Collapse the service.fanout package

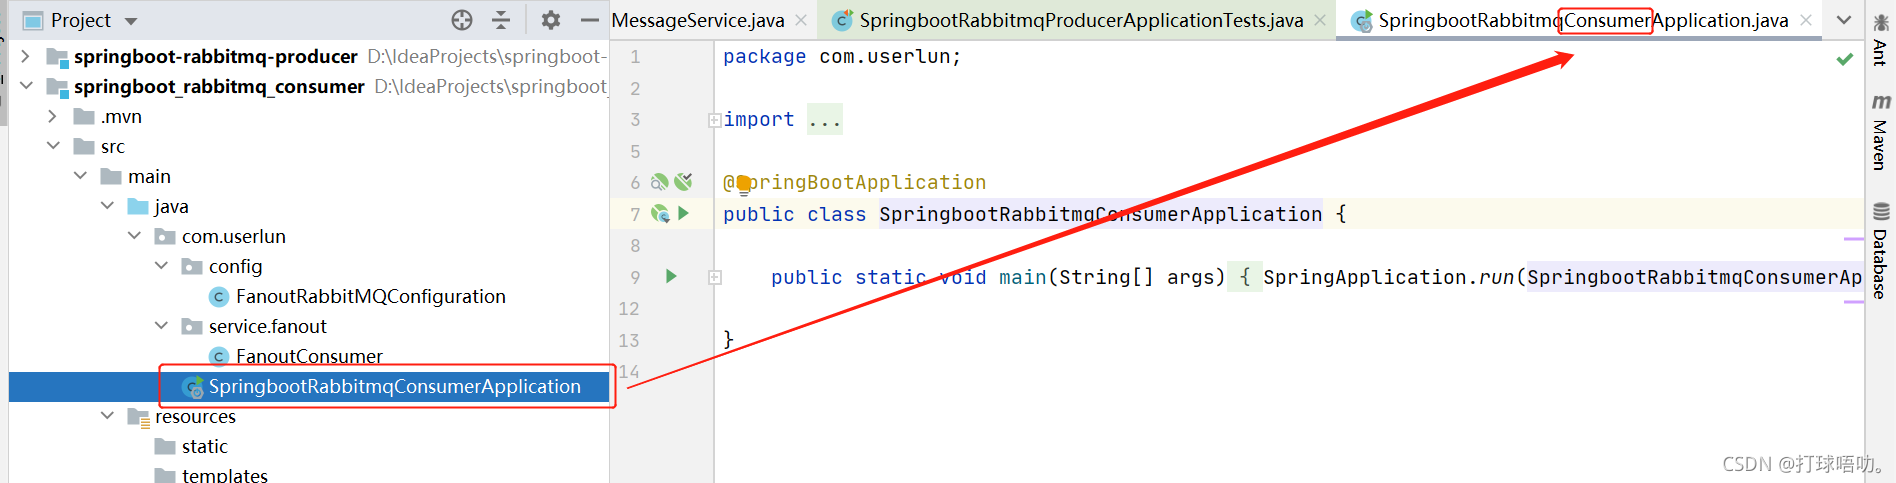point(161,326)
